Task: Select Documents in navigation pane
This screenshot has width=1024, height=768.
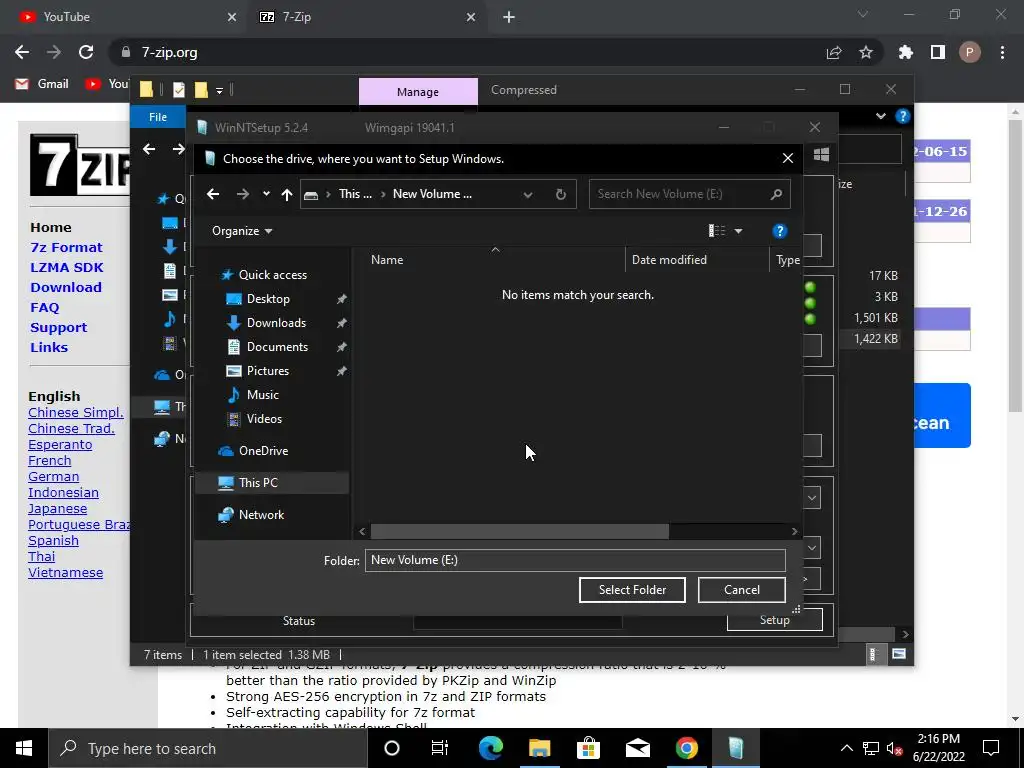Action: [277, 347]
